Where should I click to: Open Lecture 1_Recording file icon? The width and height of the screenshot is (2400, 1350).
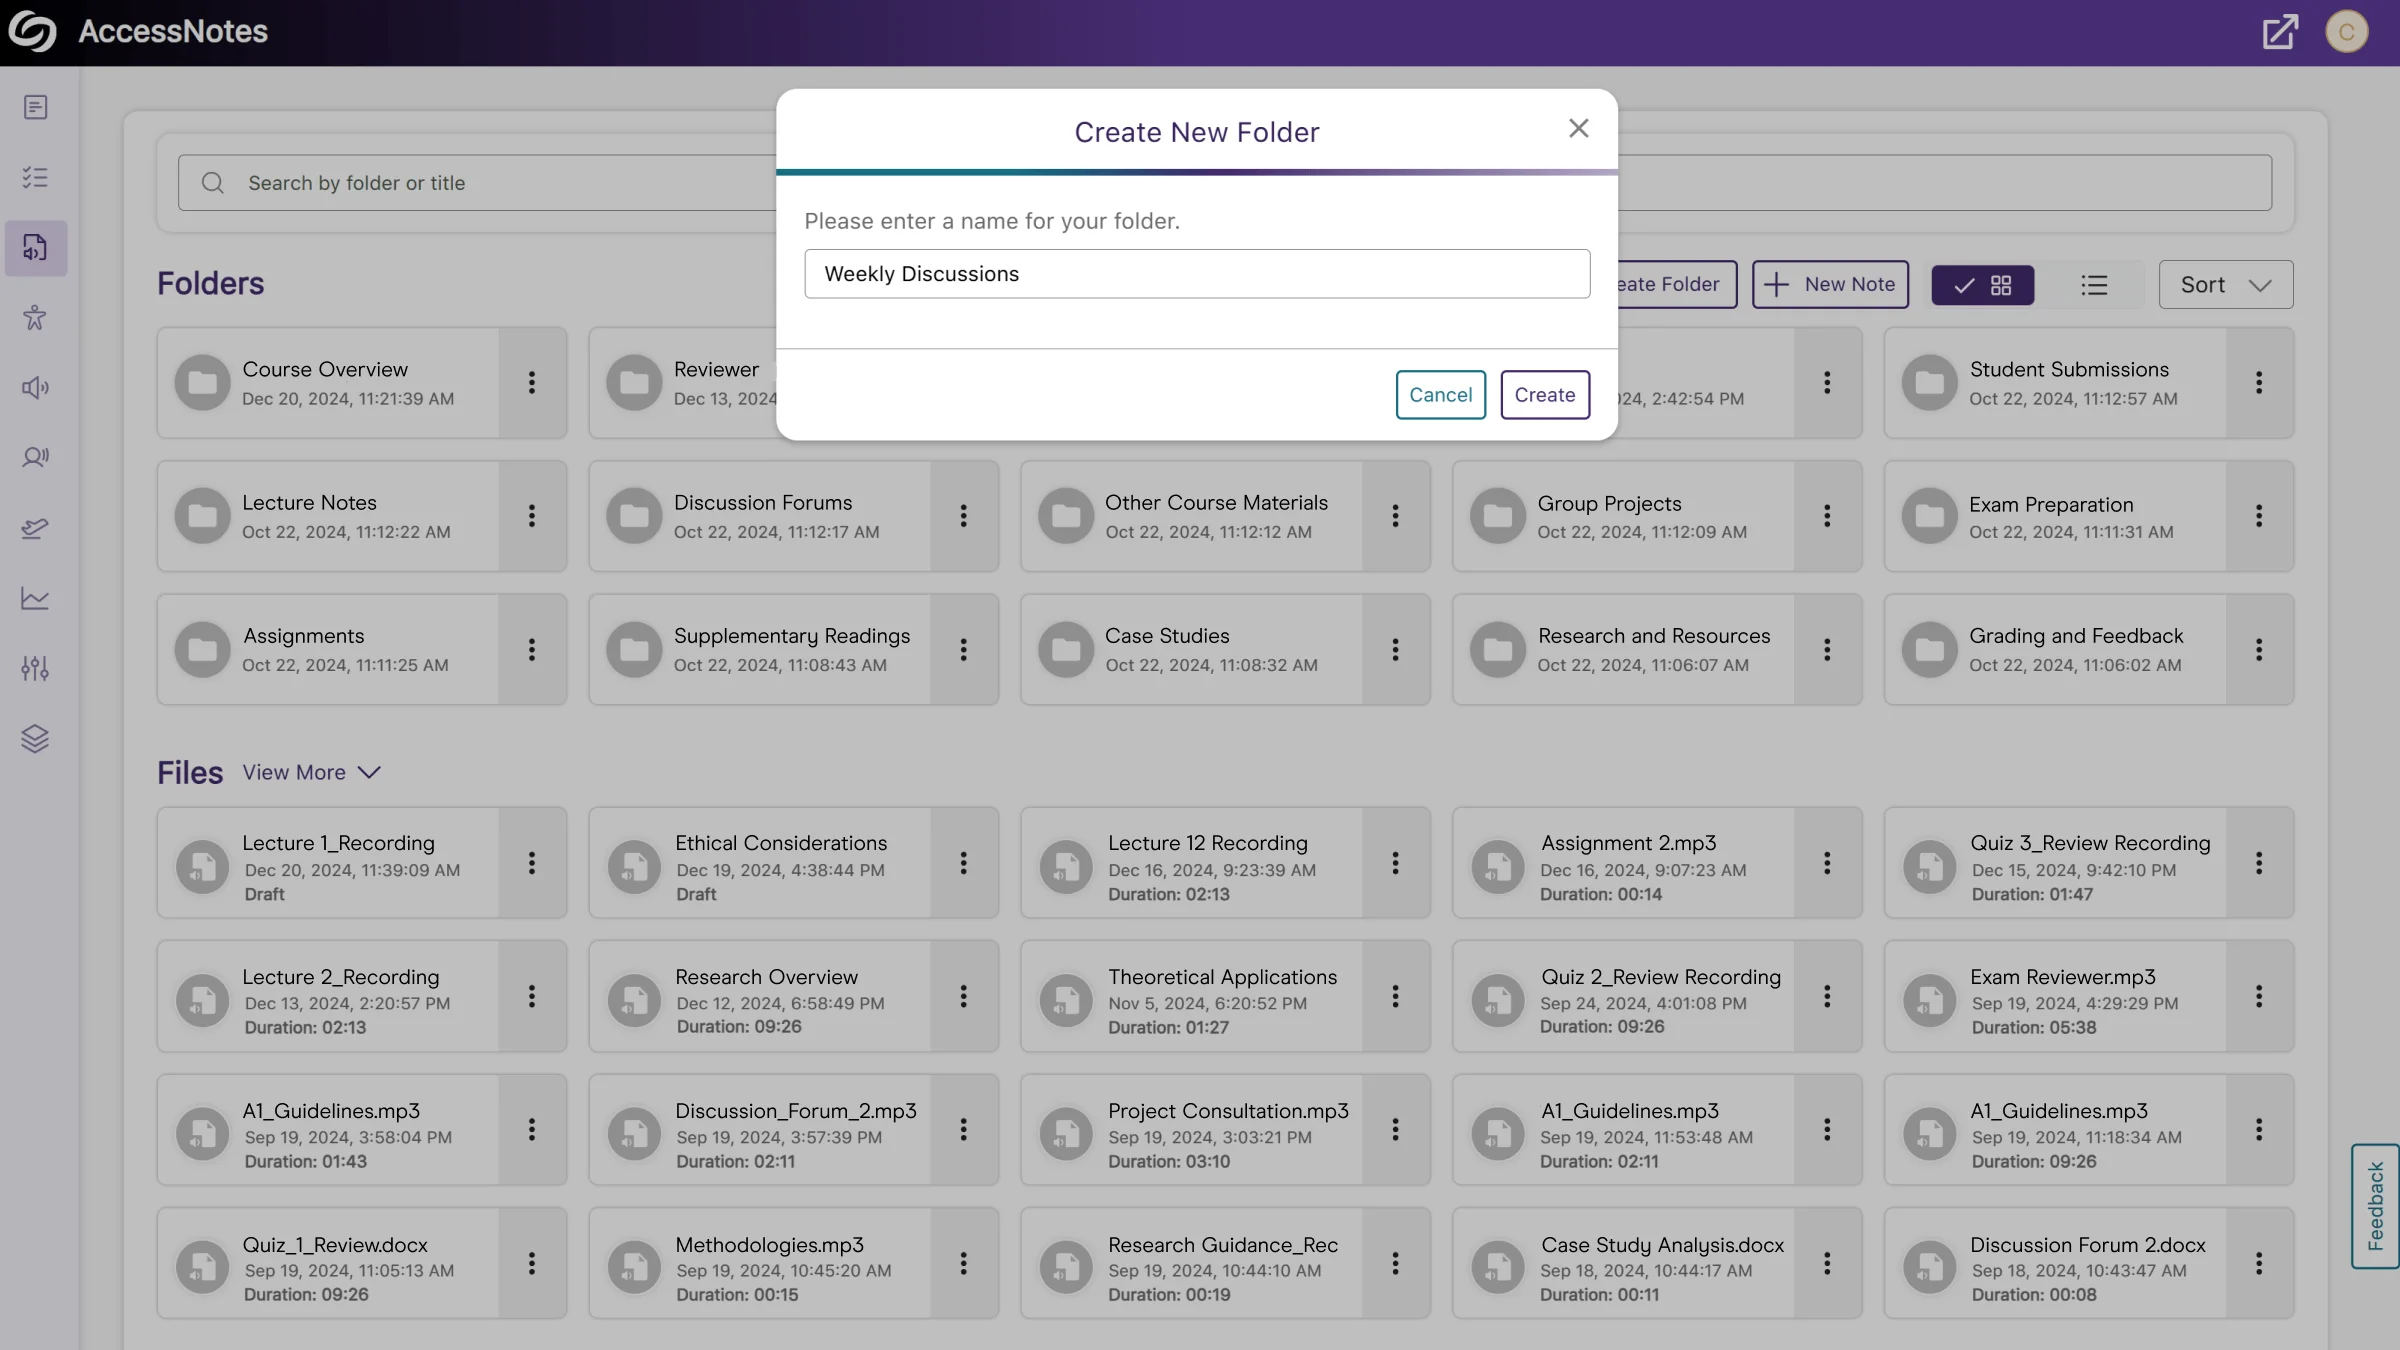(x=203, y=866)
